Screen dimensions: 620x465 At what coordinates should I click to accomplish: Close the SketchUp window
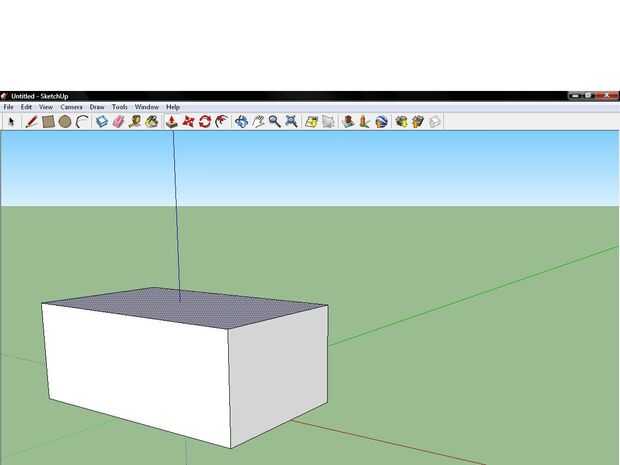609,96
